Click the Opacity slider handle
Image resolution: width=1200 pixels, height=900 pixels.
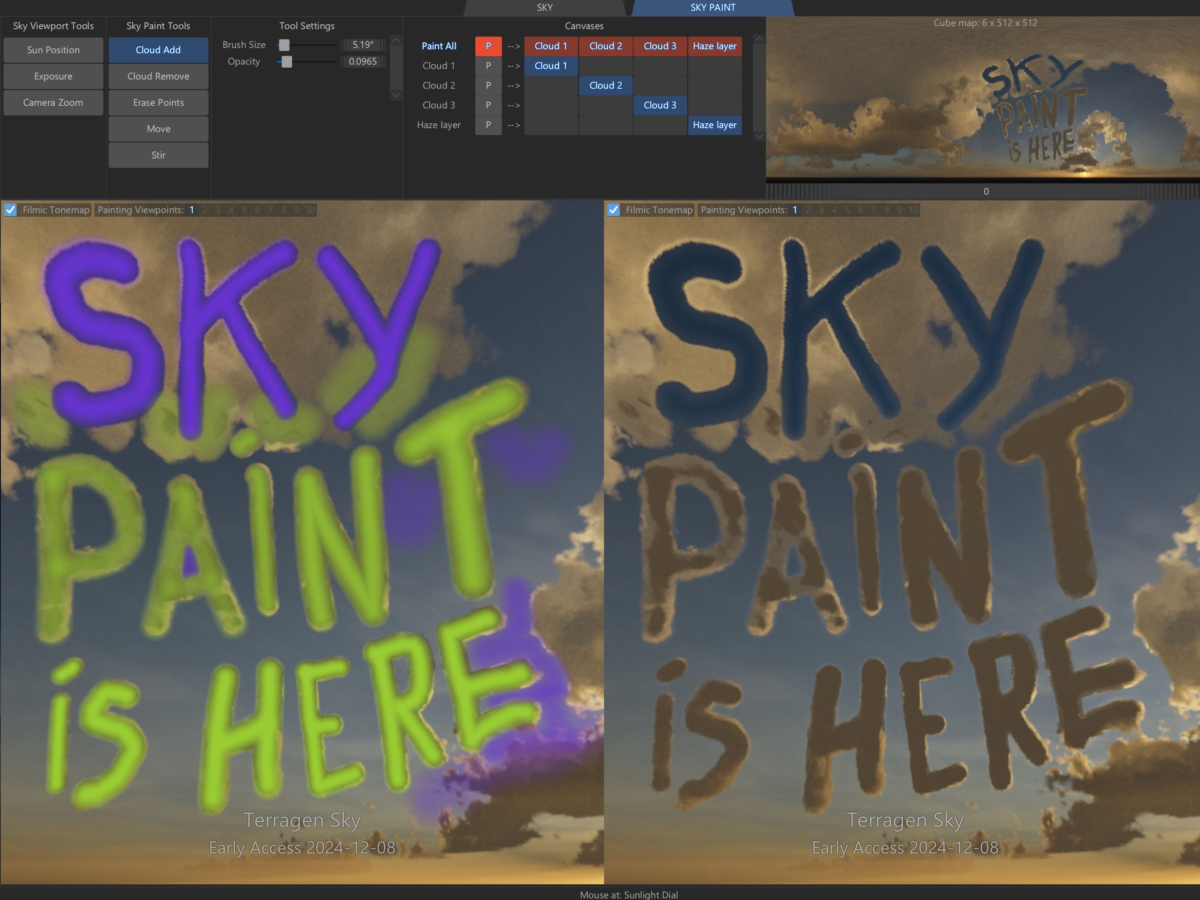pos(287,61)
